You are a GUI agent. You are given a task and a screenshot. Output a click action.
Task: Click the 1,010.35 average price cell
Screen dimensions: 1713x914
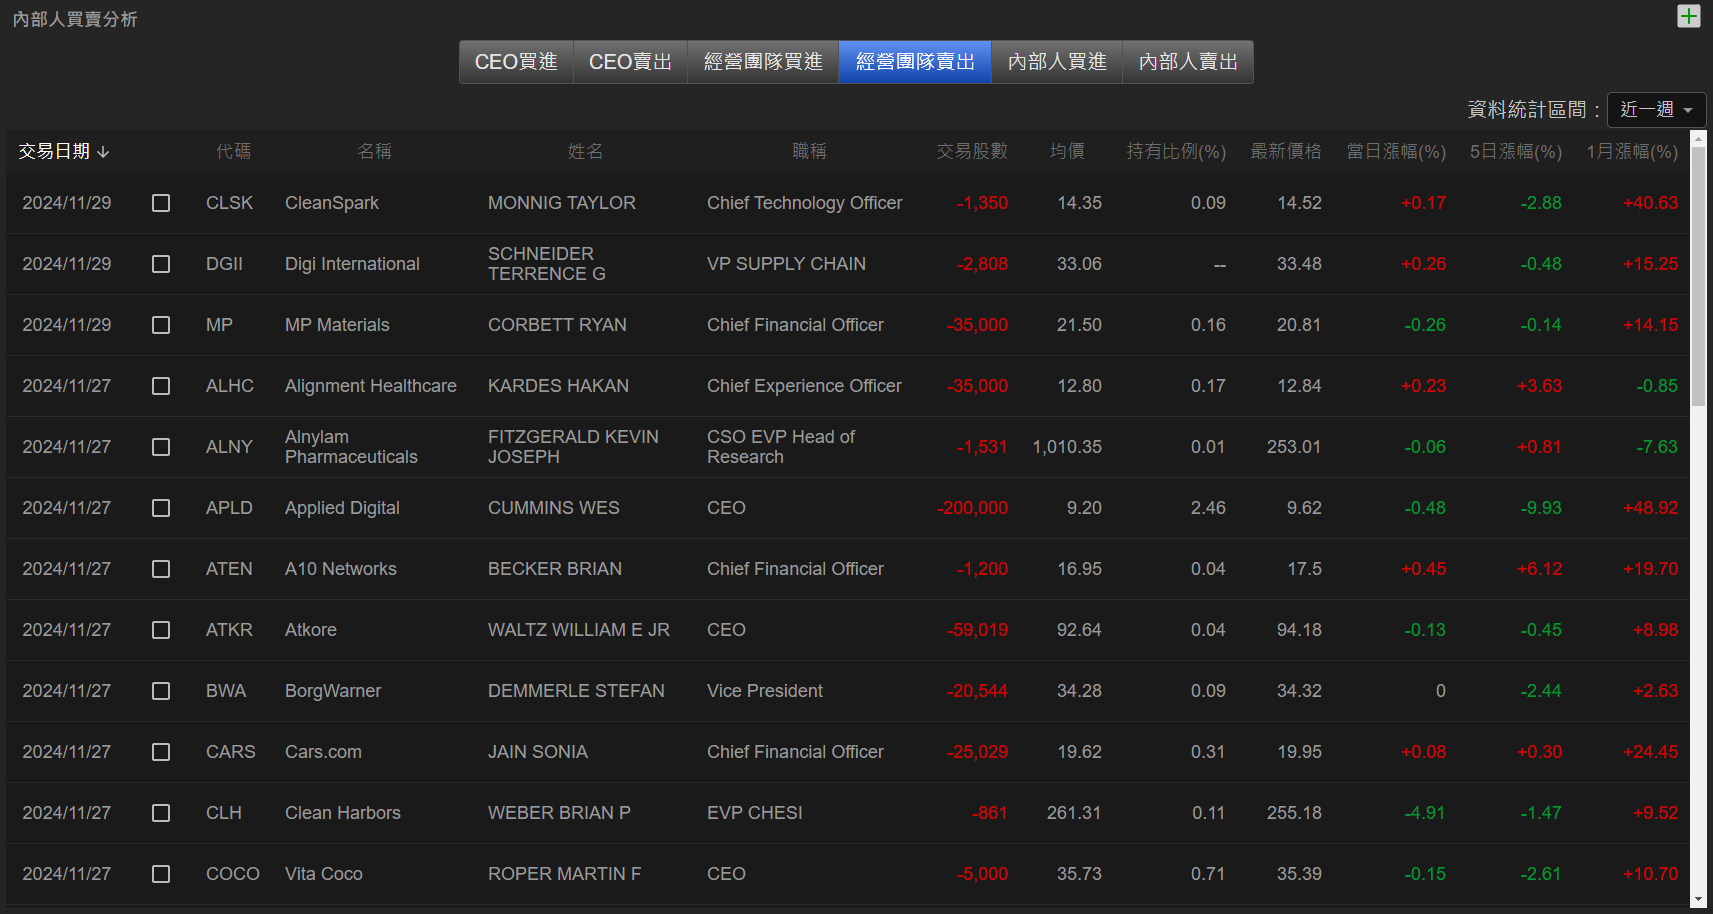(x=1067, y=447)
